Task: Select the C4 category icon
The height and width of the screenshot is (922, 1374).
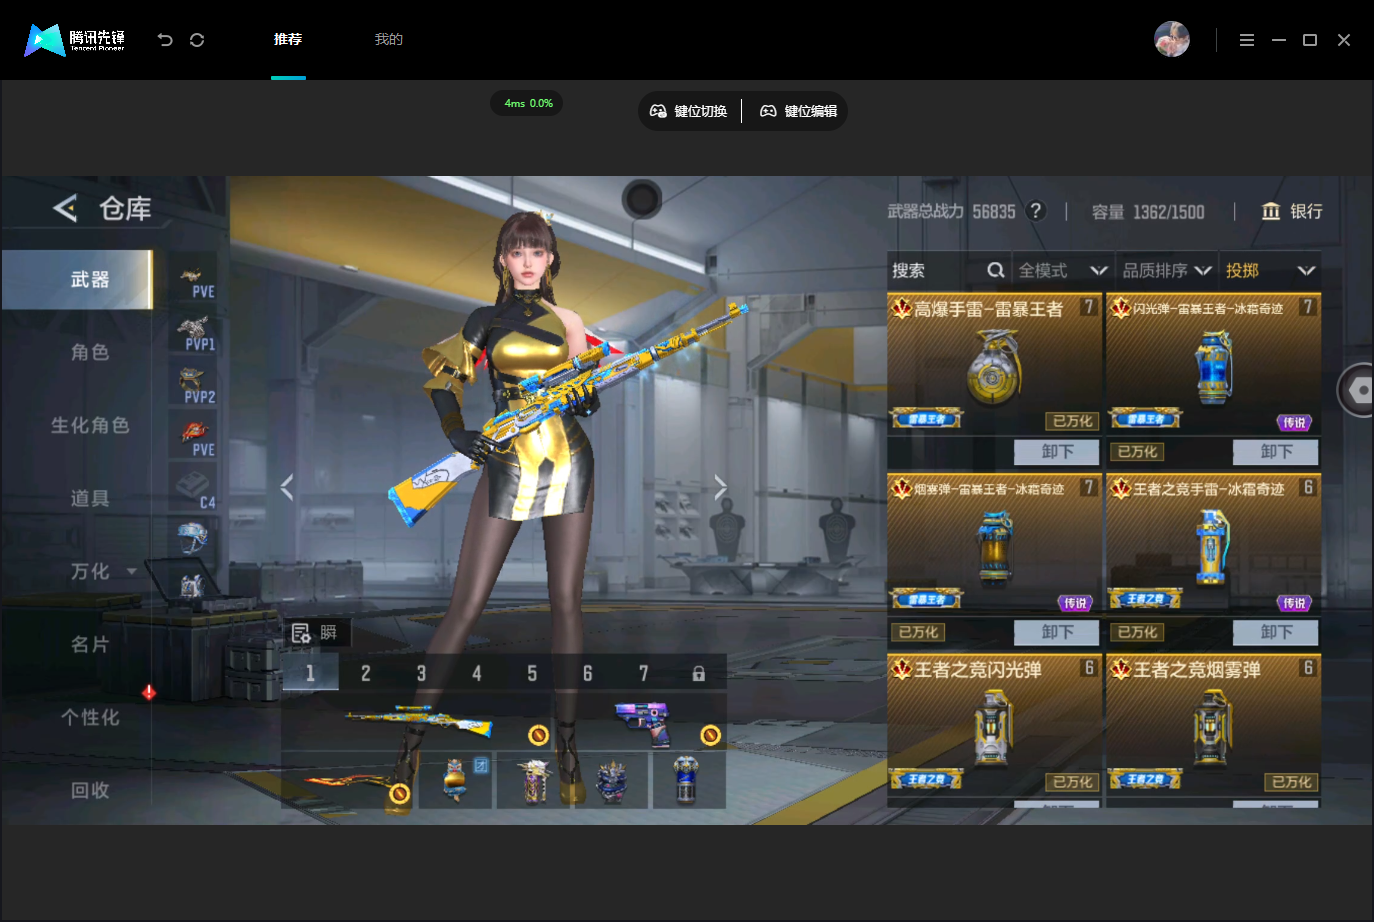Action: click(x=195, y=490)
